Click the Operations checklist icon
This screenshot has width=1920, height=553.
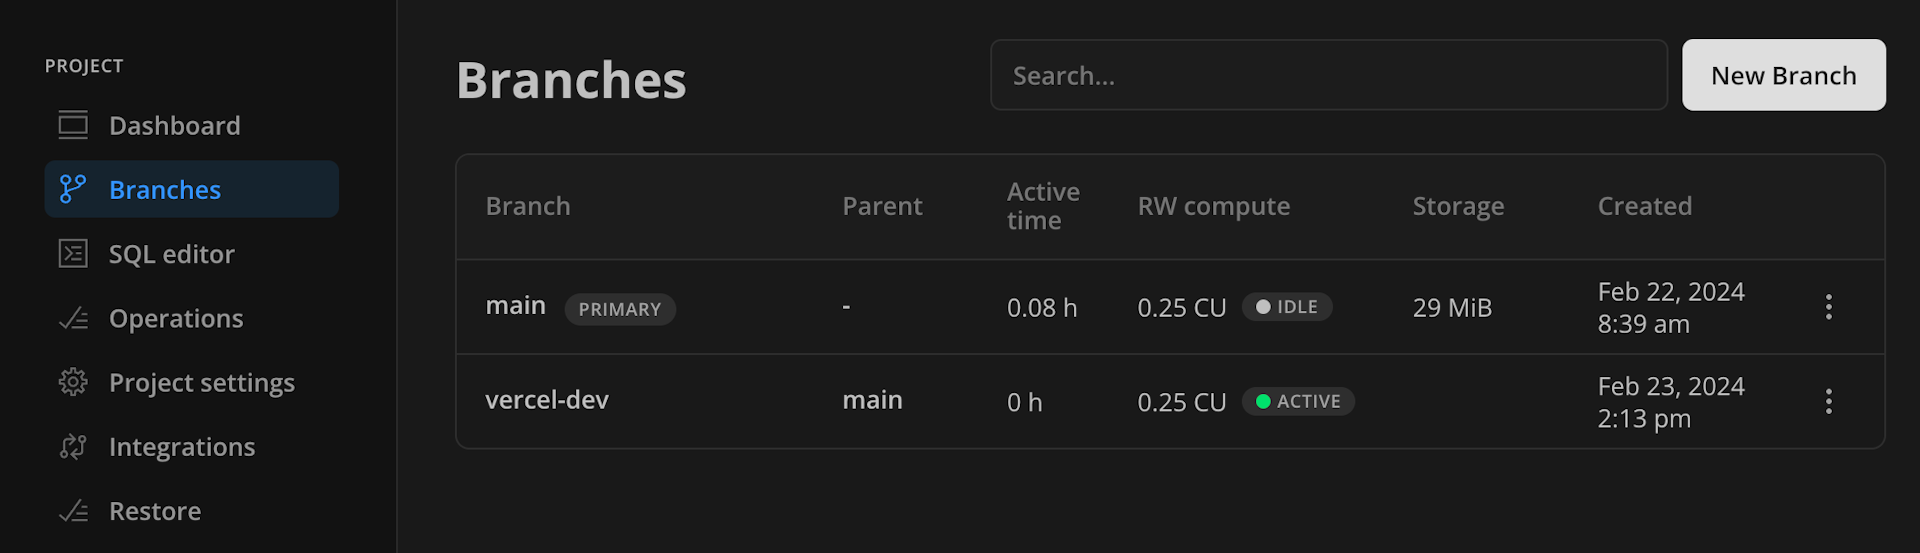(x=73, y=318)
